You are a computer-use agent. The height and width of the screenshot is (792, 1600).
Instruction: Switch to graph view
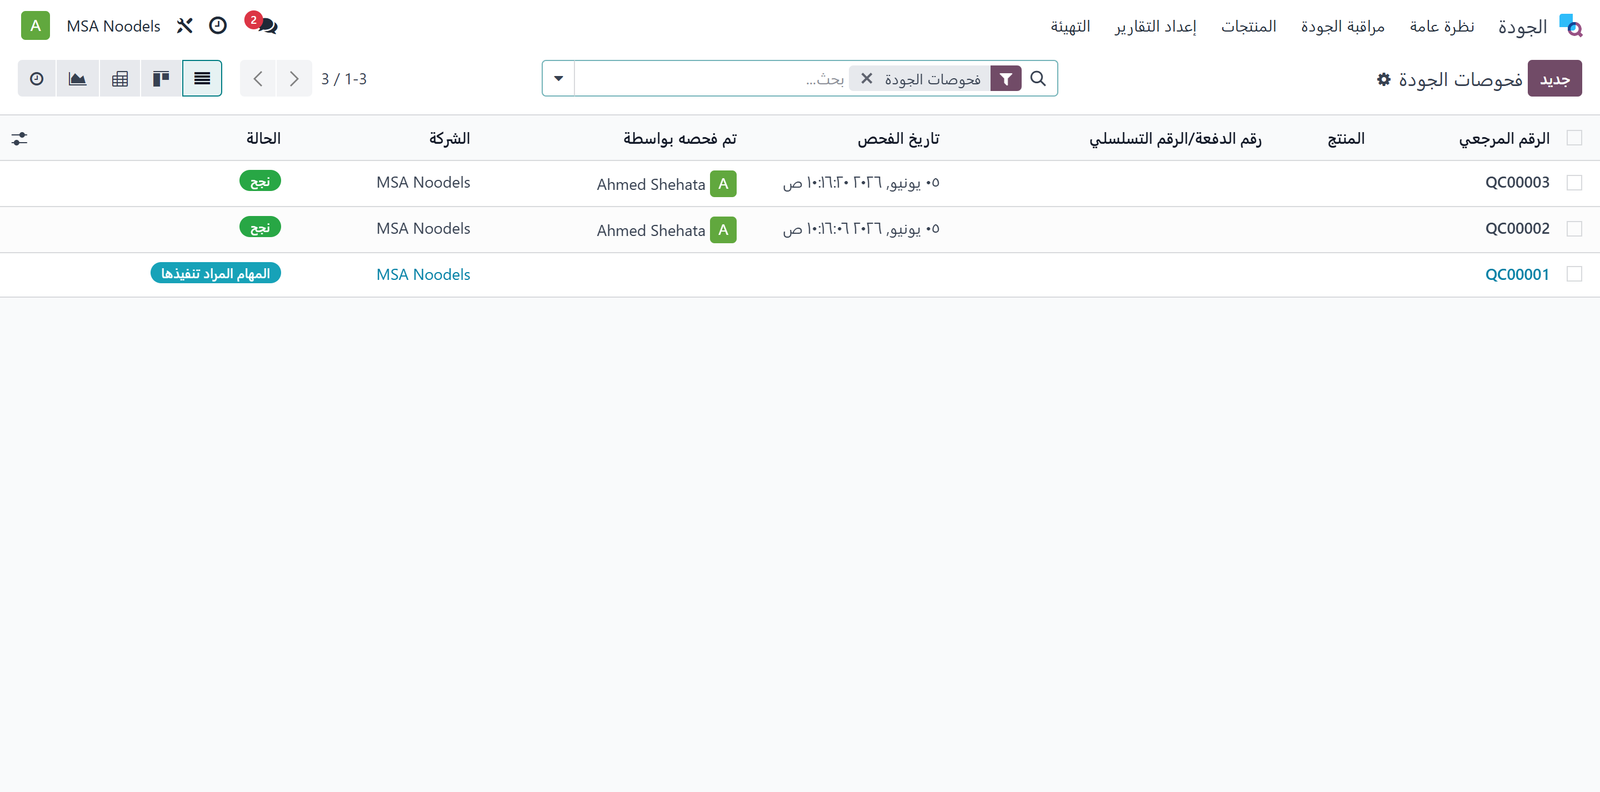coord(78,78)
